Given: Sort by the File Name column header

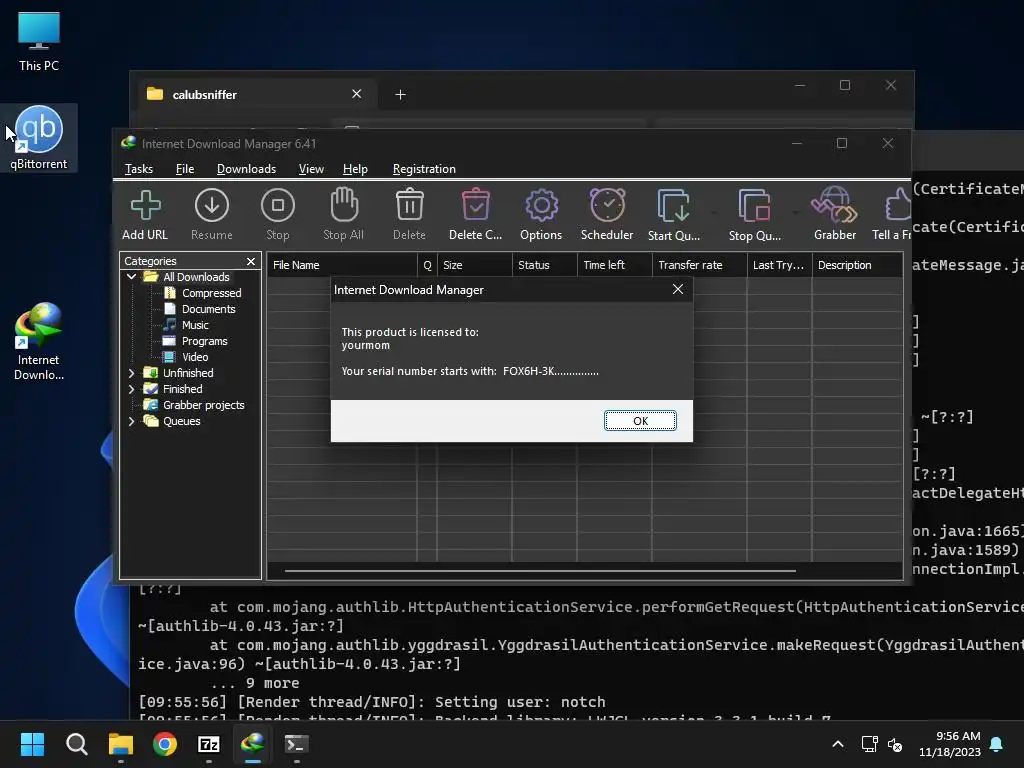Looking at the screenshot, I should click(342, 265).
